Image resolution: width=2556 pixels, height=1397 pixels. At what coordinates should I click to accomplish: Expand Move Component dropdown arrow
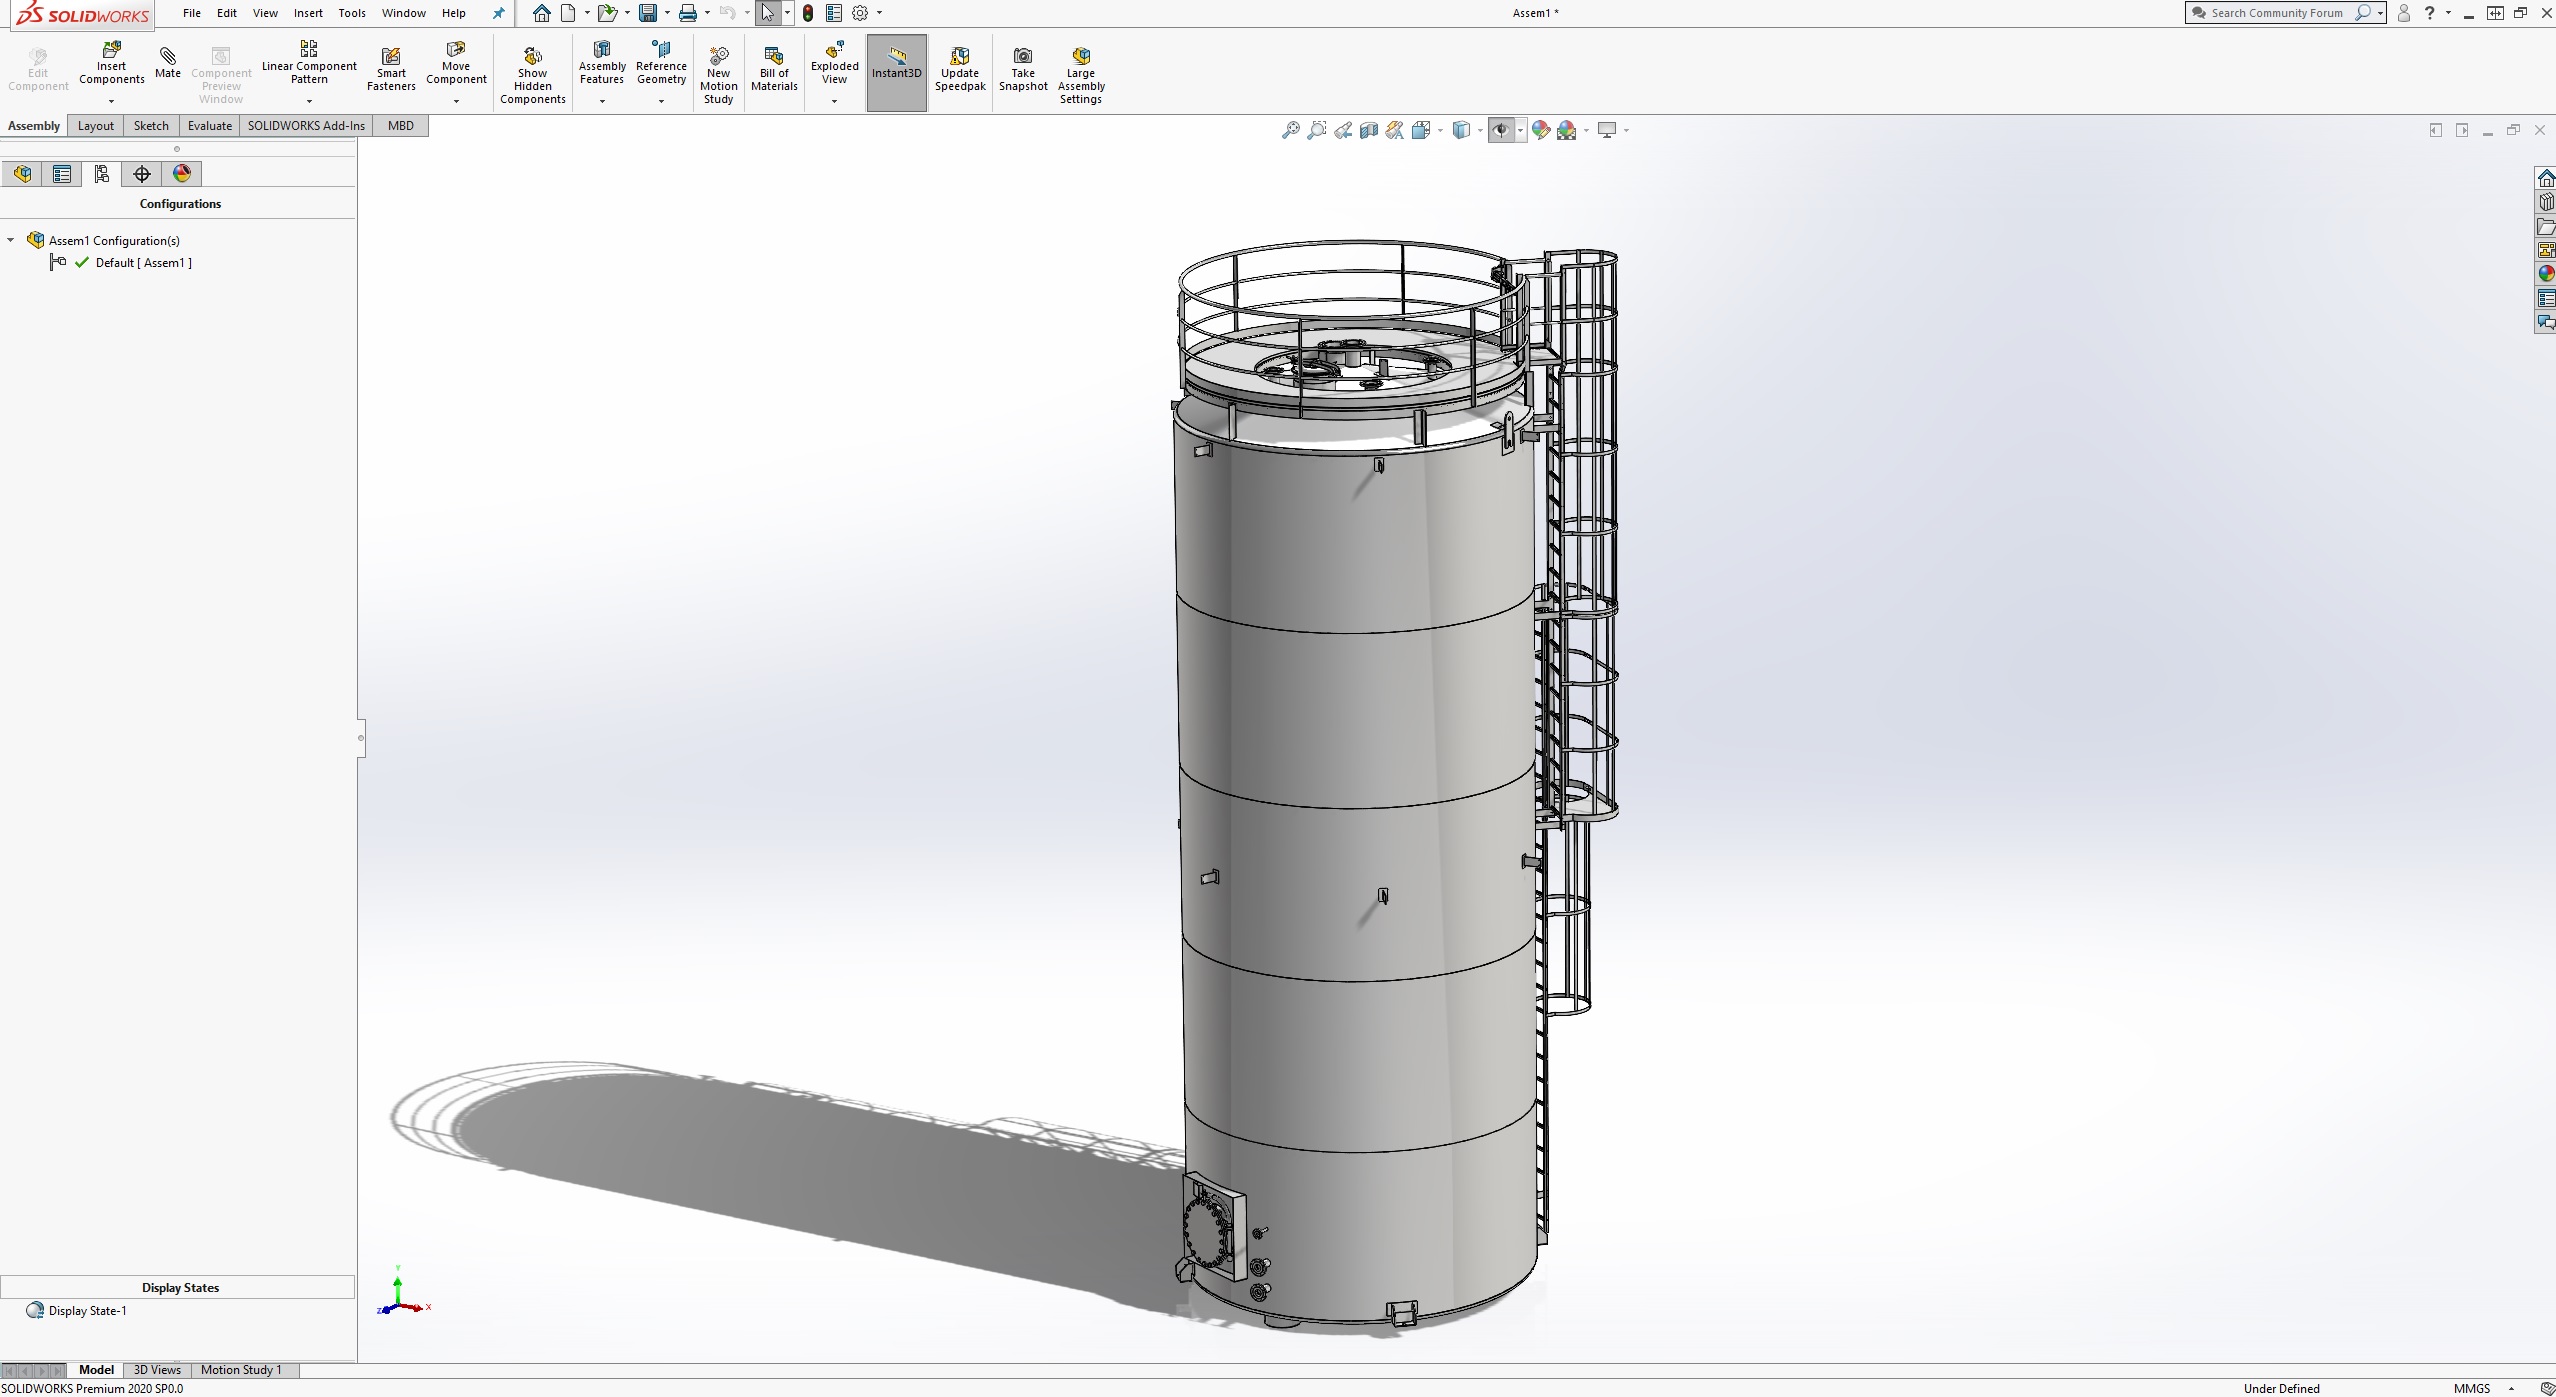tap(456, 101)
